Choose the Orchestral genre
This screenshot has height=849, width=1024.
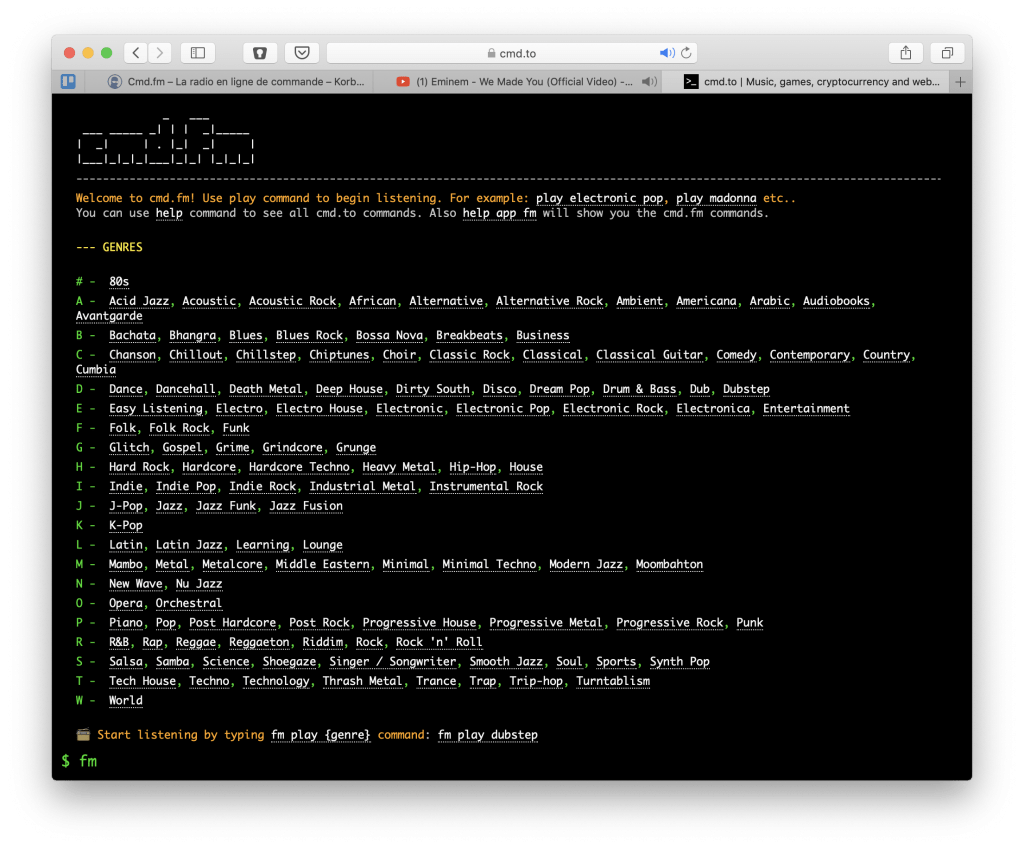[189, 603]
